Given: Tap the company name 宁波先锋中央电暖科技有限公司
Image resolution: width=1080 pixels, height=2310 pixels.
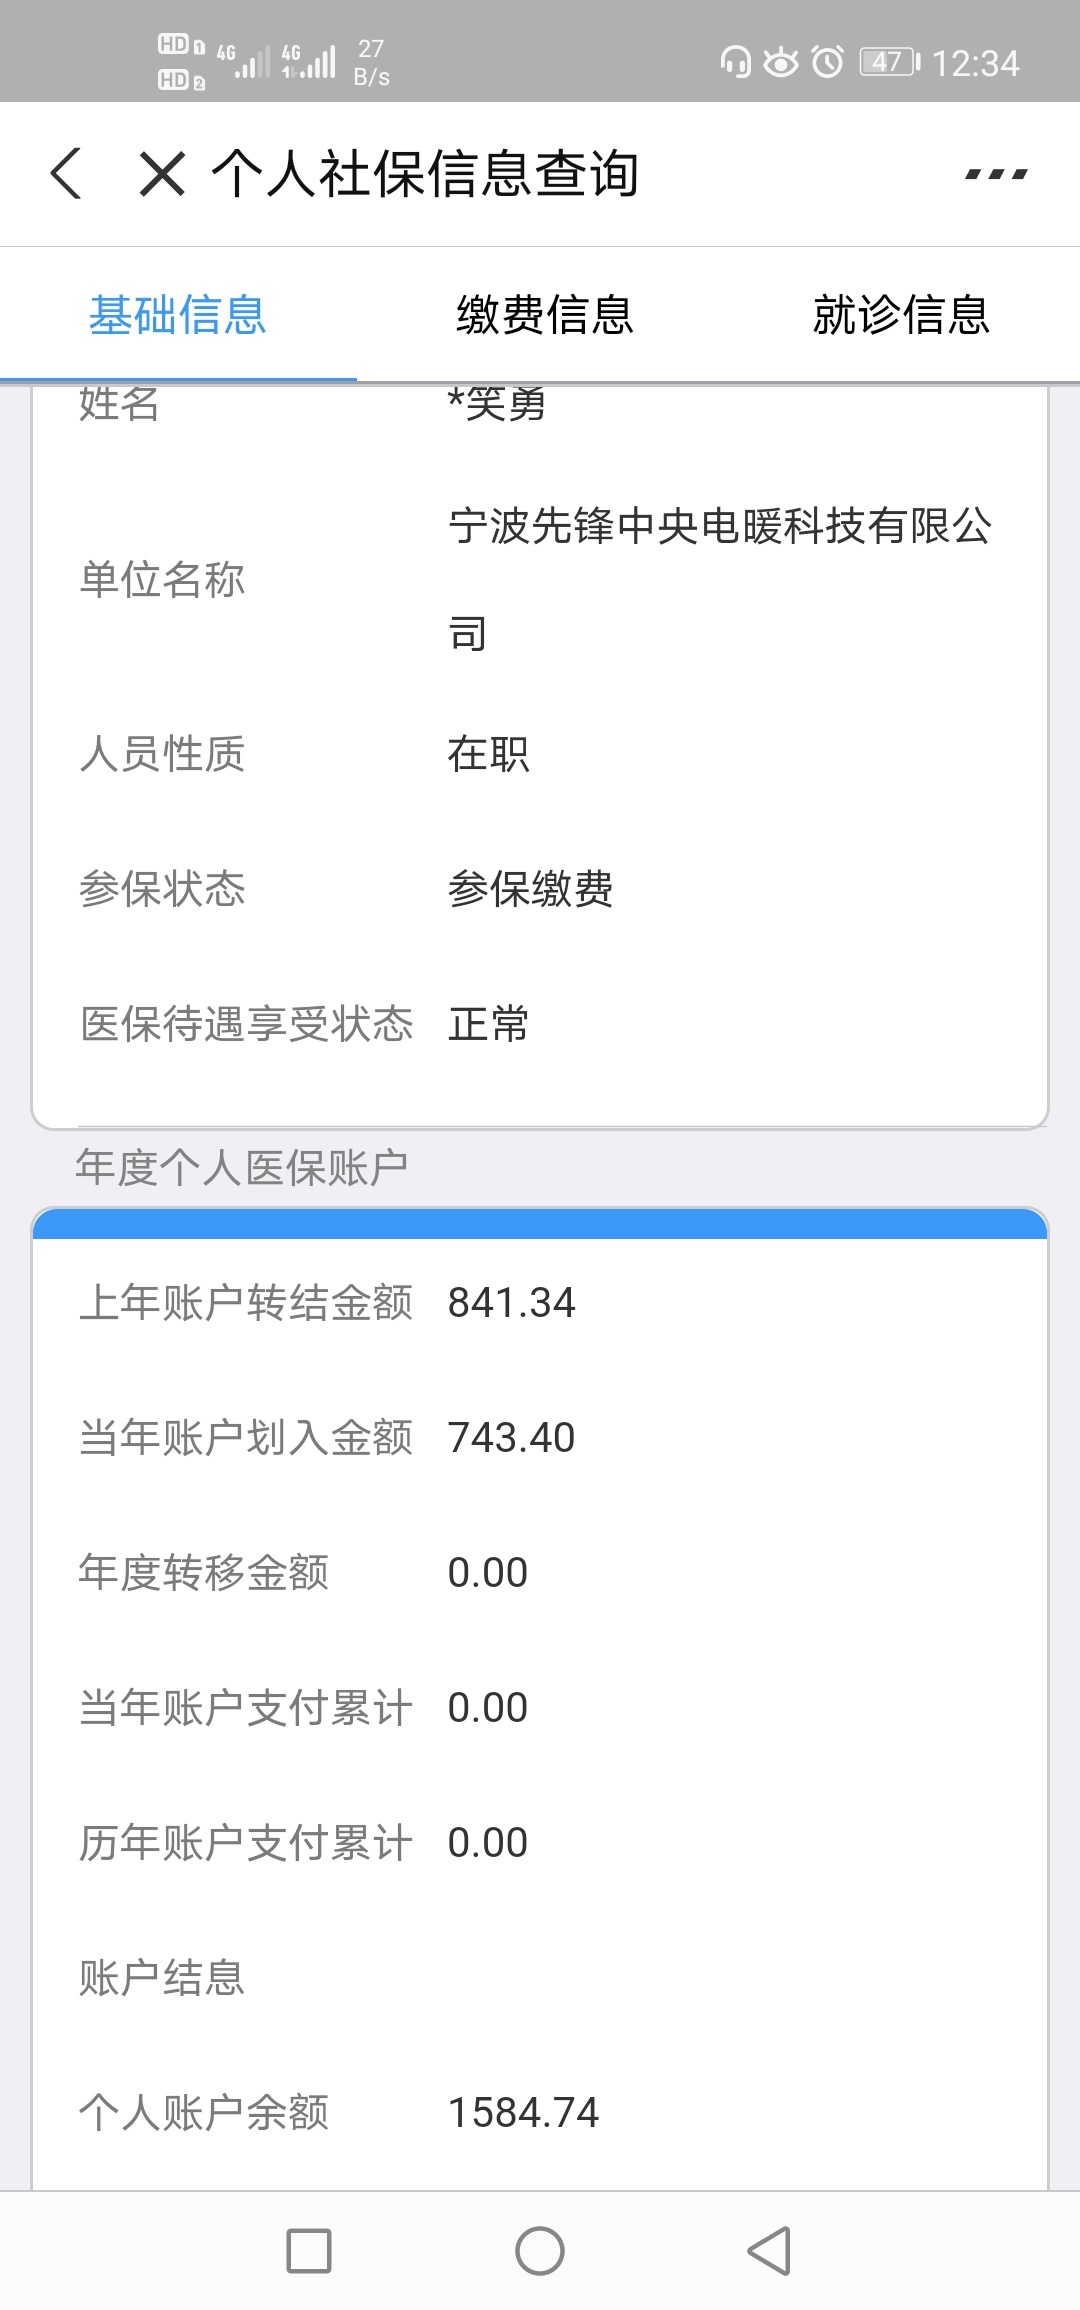Looking at the screenshot, I should click(720, 579).
